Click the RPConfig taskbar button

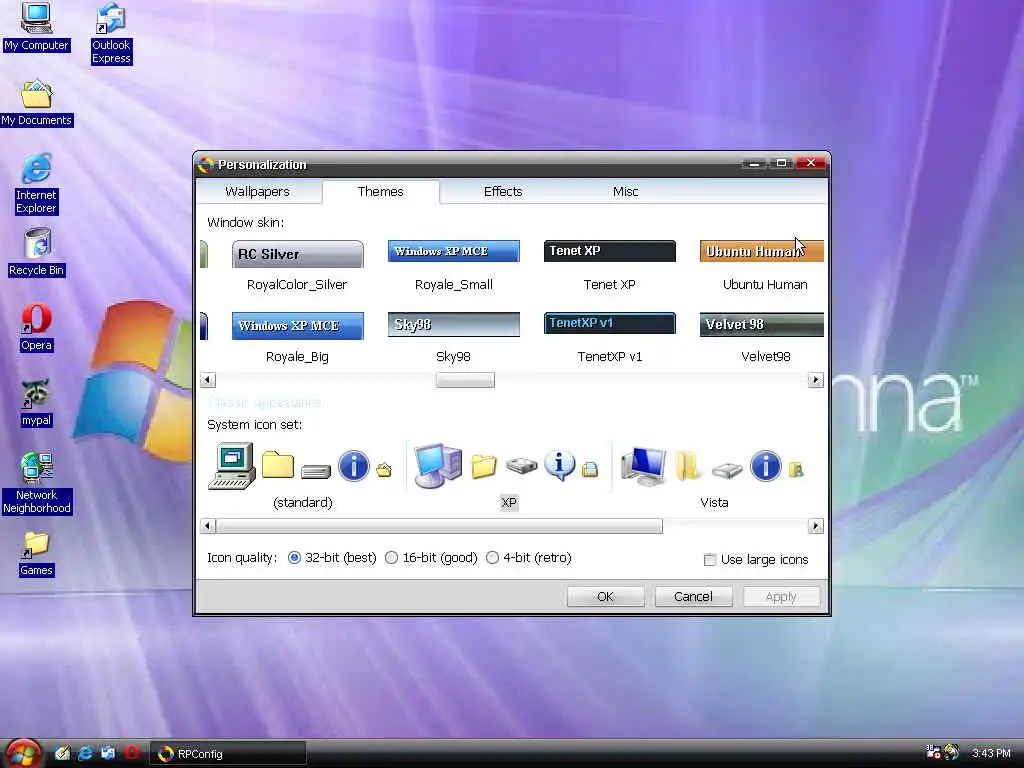[227, 754]
